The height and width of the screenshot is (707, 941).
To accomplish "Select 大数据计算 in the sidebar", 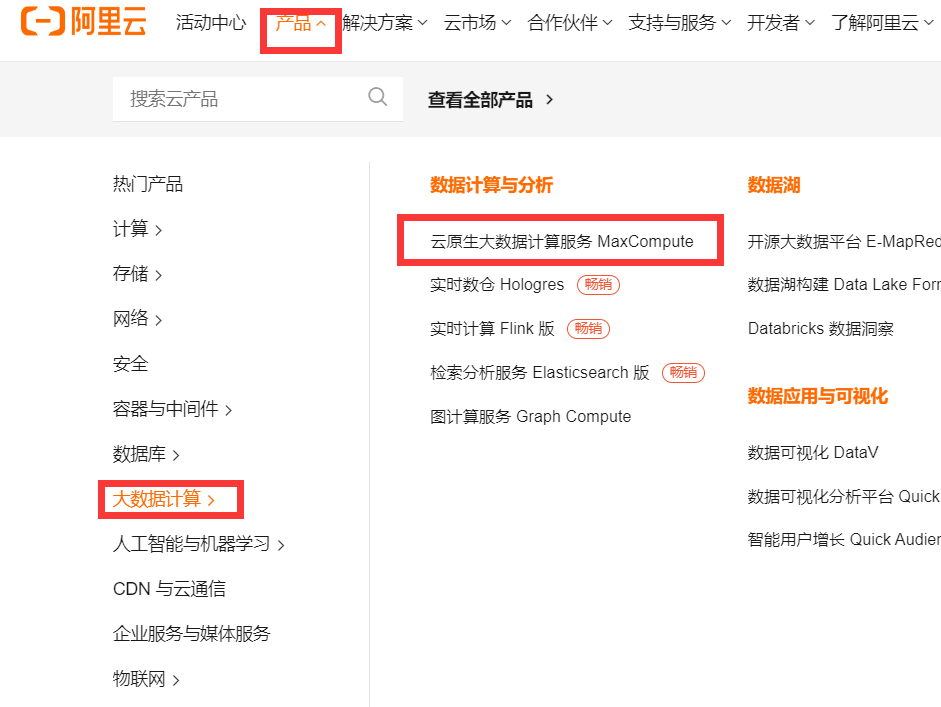I will coord(163,498).
